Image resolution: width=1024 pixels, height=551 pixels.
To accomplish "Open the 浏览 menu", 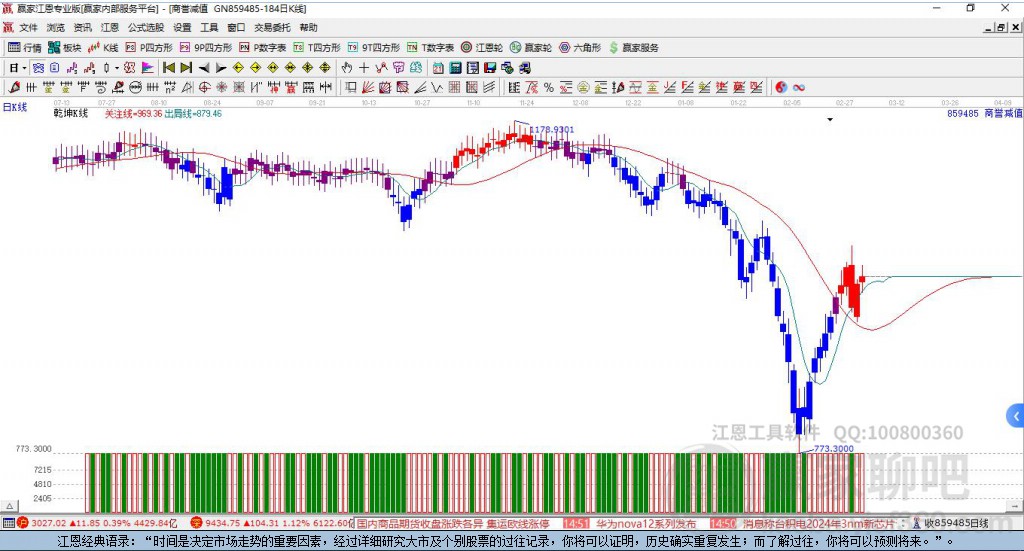I will coord(56,27).
